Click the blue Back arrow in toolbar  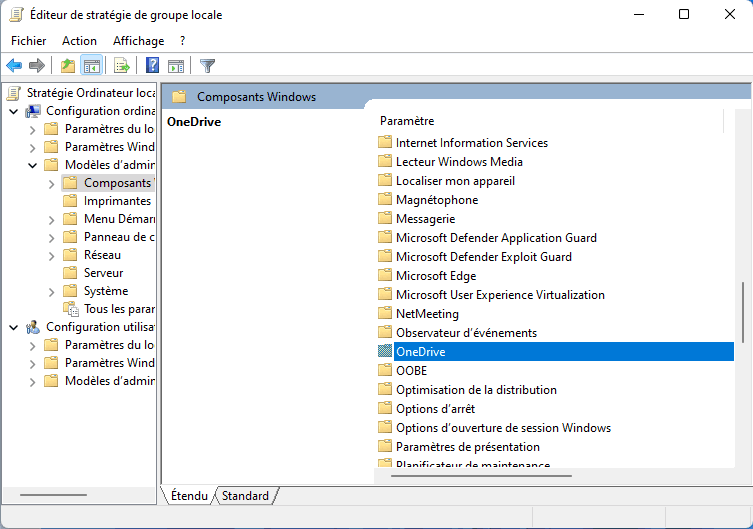(14, 66)
